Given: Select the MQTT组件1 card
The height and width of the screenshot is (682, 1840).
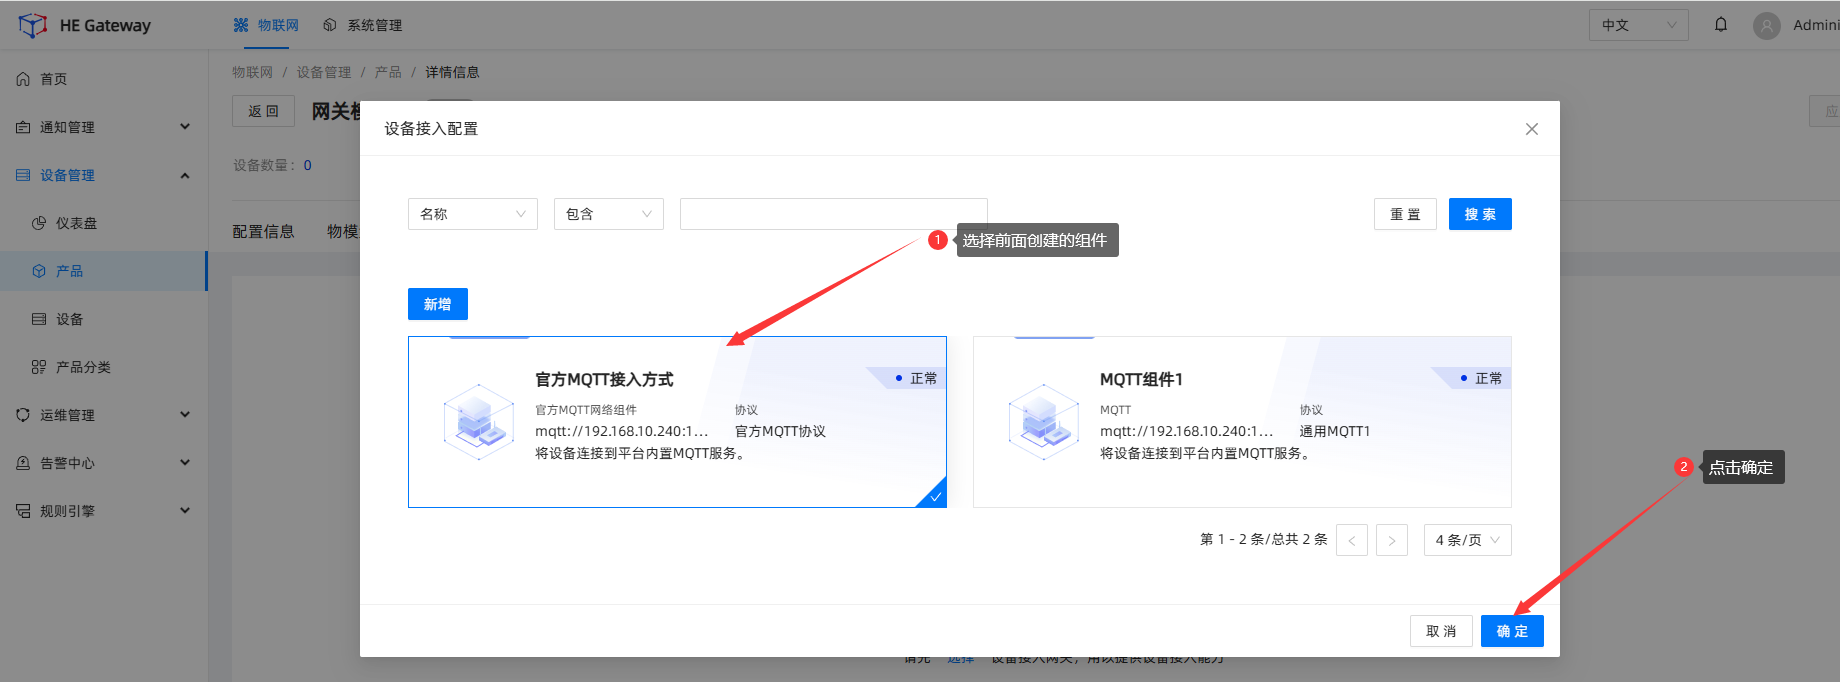Looking at the screenshot, I should click(1241, 421).
